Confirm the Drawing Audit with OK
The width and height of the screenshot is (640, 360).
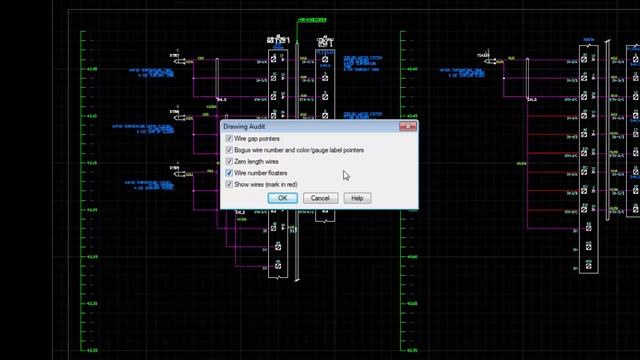pyautogui.click(x=282, y=198)
